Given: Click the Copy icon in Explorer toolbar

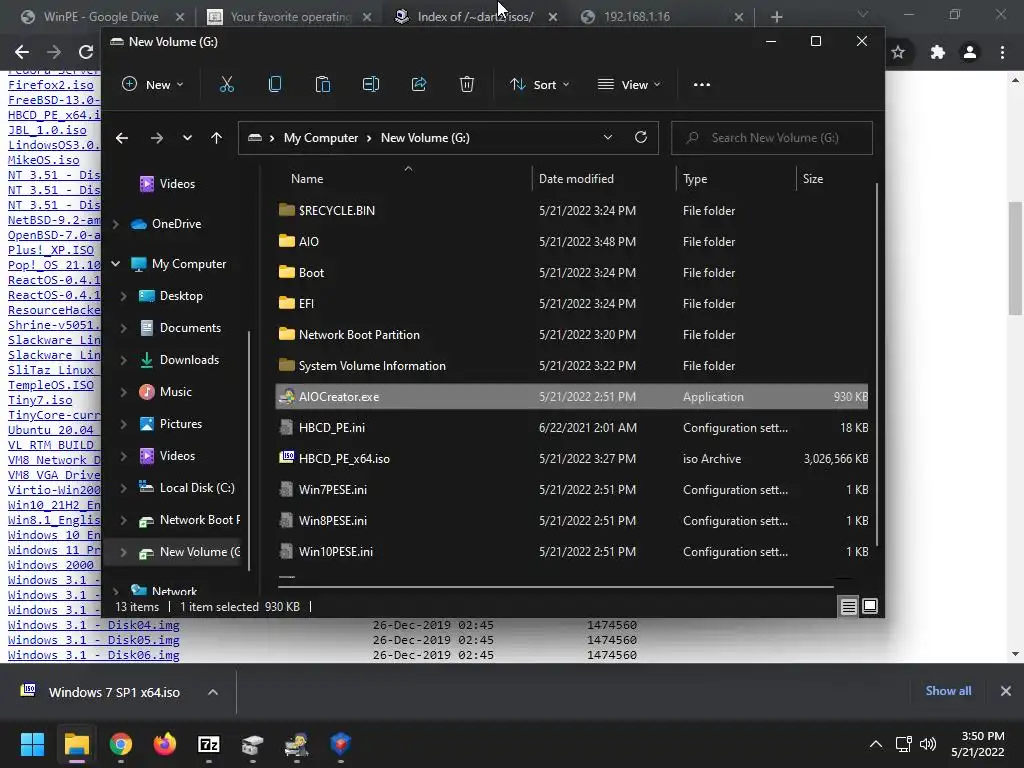Looking at the screenshot, I should click(x=275, y=84).
